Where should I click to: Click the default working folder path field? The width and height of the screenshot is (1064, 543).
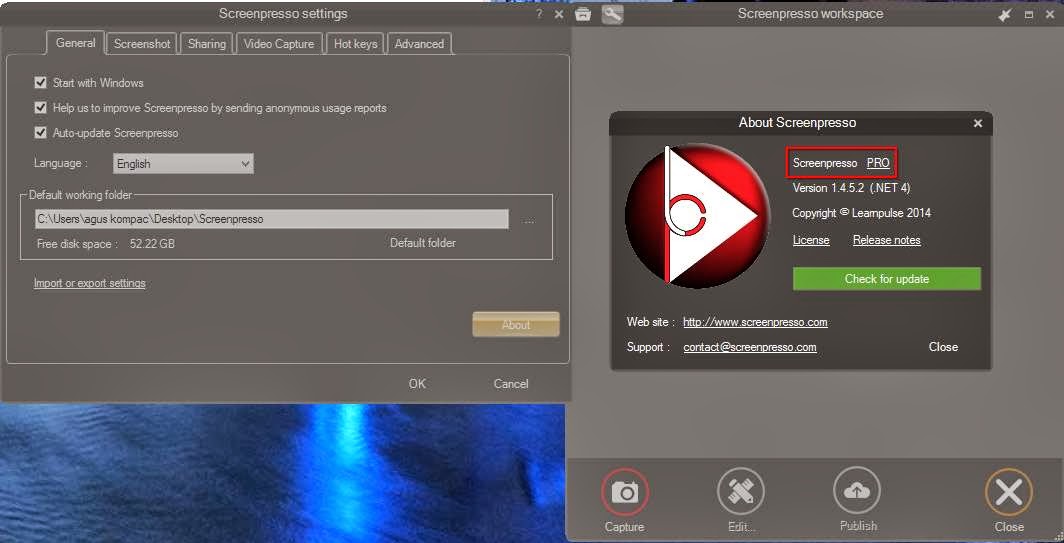[x=271, y=219]
